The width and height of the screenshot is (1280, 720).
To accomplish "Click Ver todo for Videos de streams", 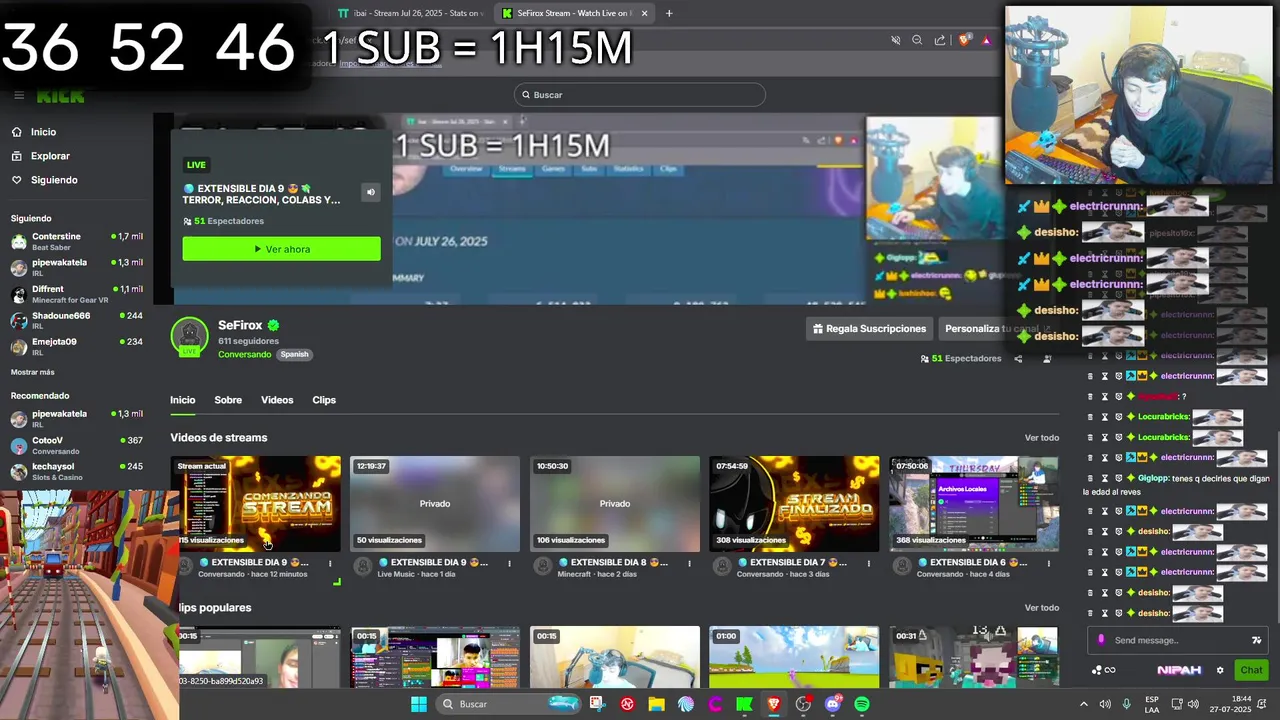I will point(1042,438).
